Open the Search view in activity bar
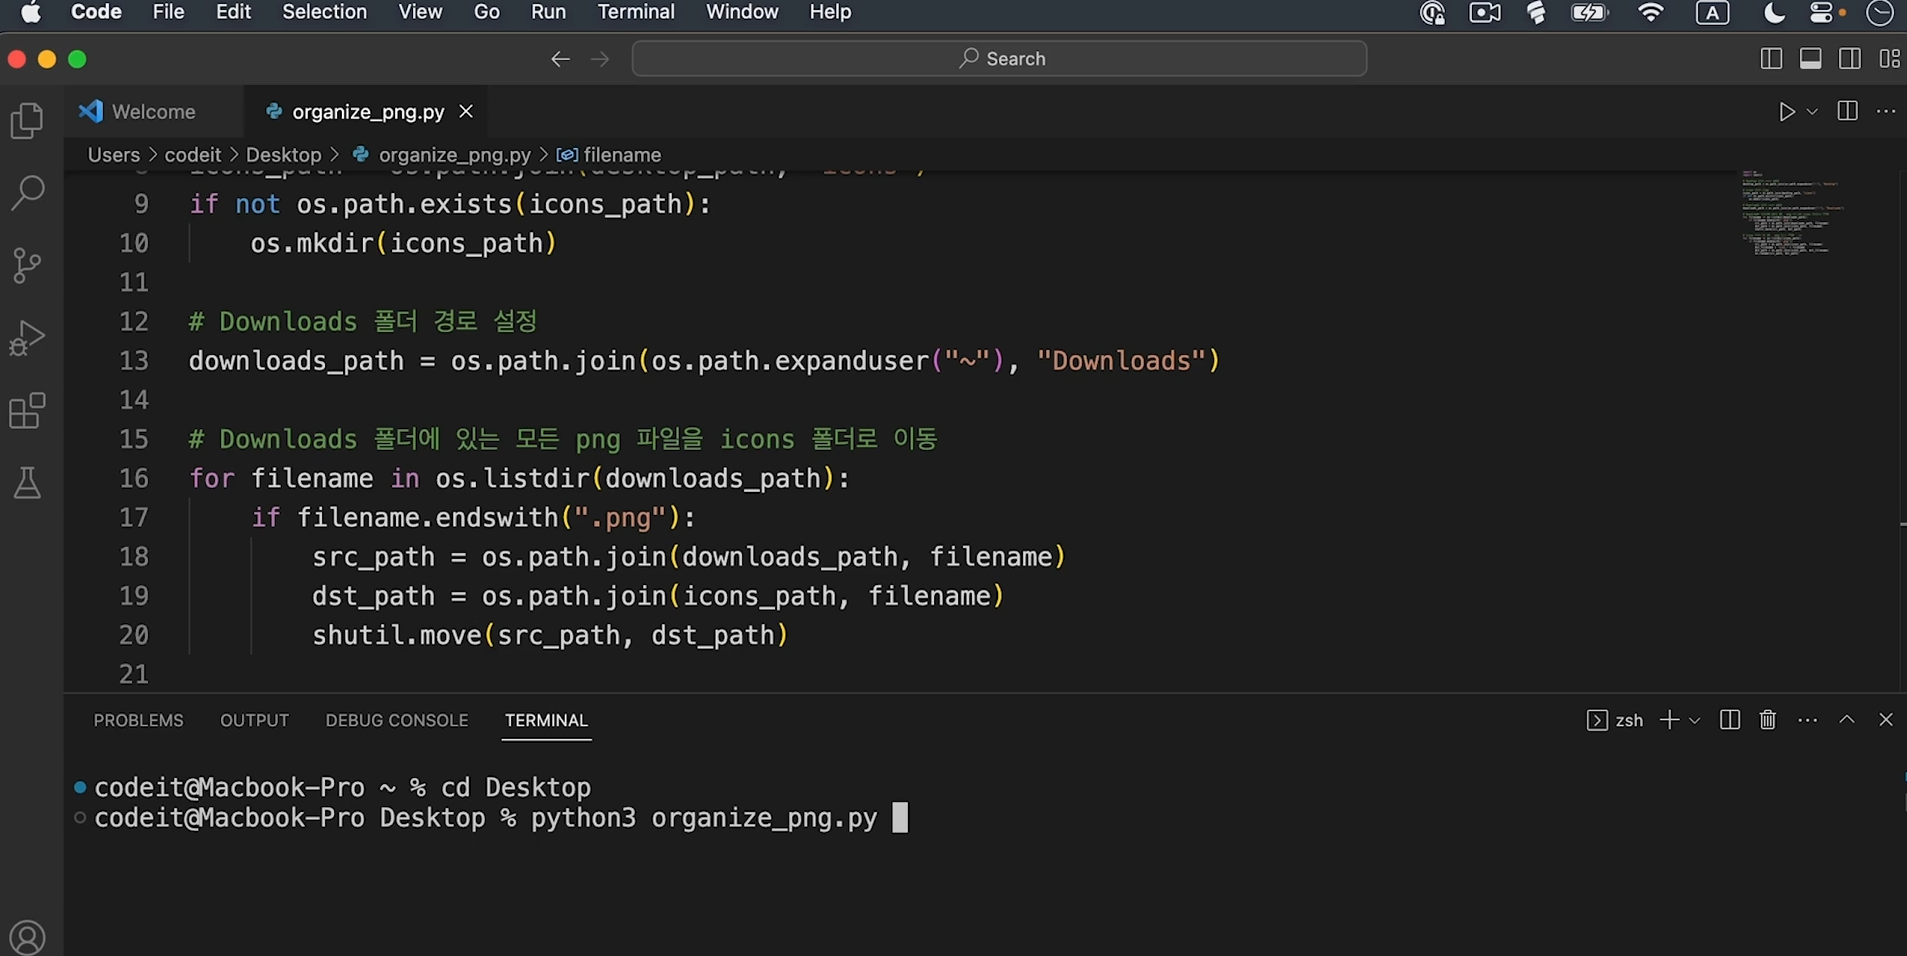Screen dimensions: 1907x956 point(27,192)
